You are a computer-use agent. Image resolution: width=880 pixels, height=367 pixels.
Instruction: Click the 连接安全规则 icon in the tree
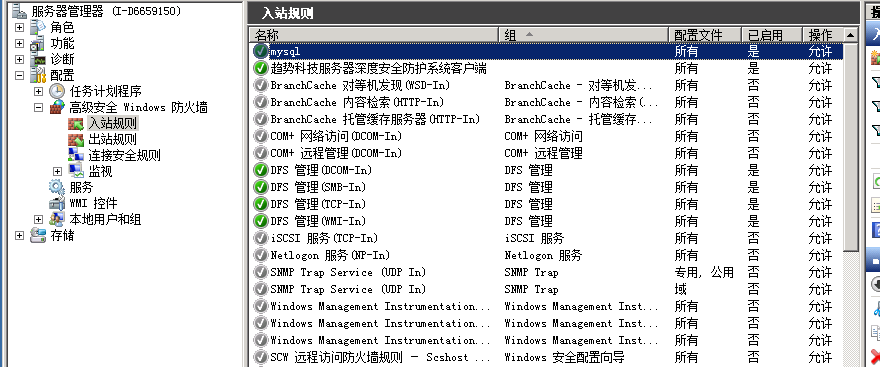click(76, 155)
